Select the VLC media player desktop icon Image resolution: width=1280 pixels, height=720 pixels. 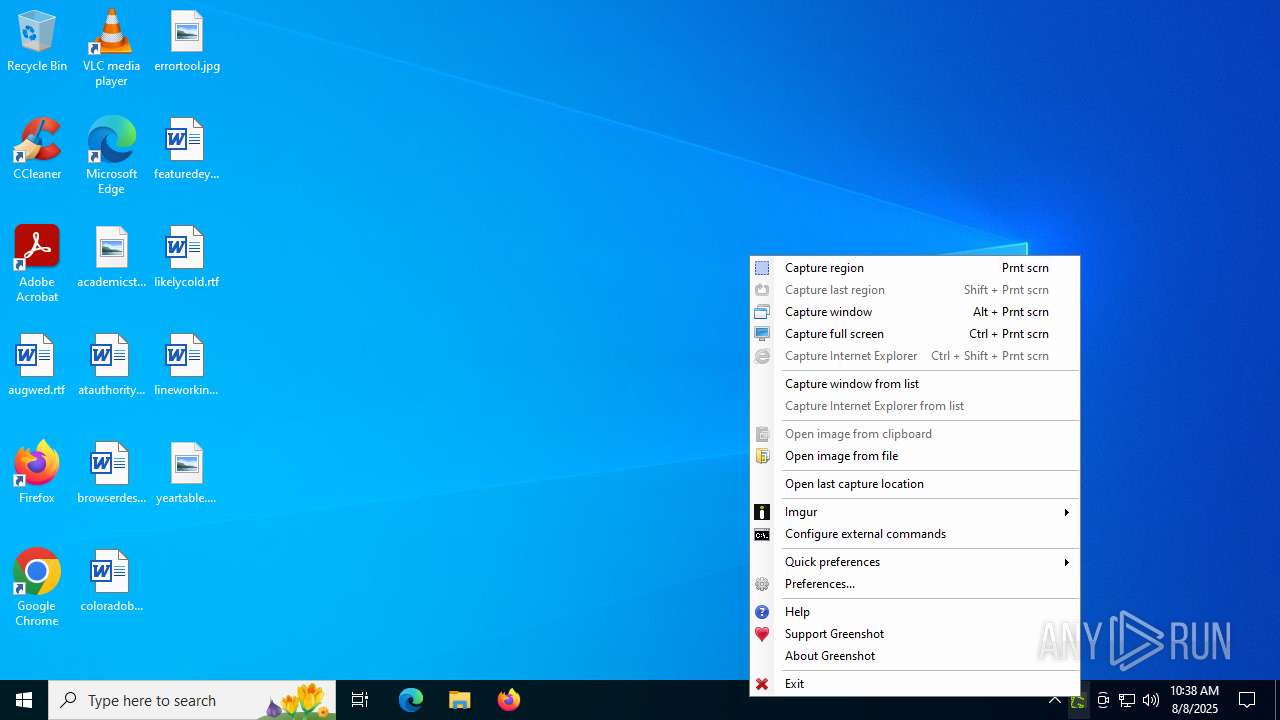111,48
